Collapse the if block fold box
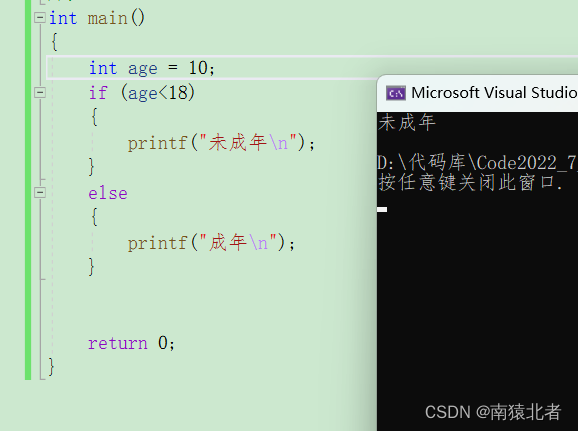 click(39, 92)
